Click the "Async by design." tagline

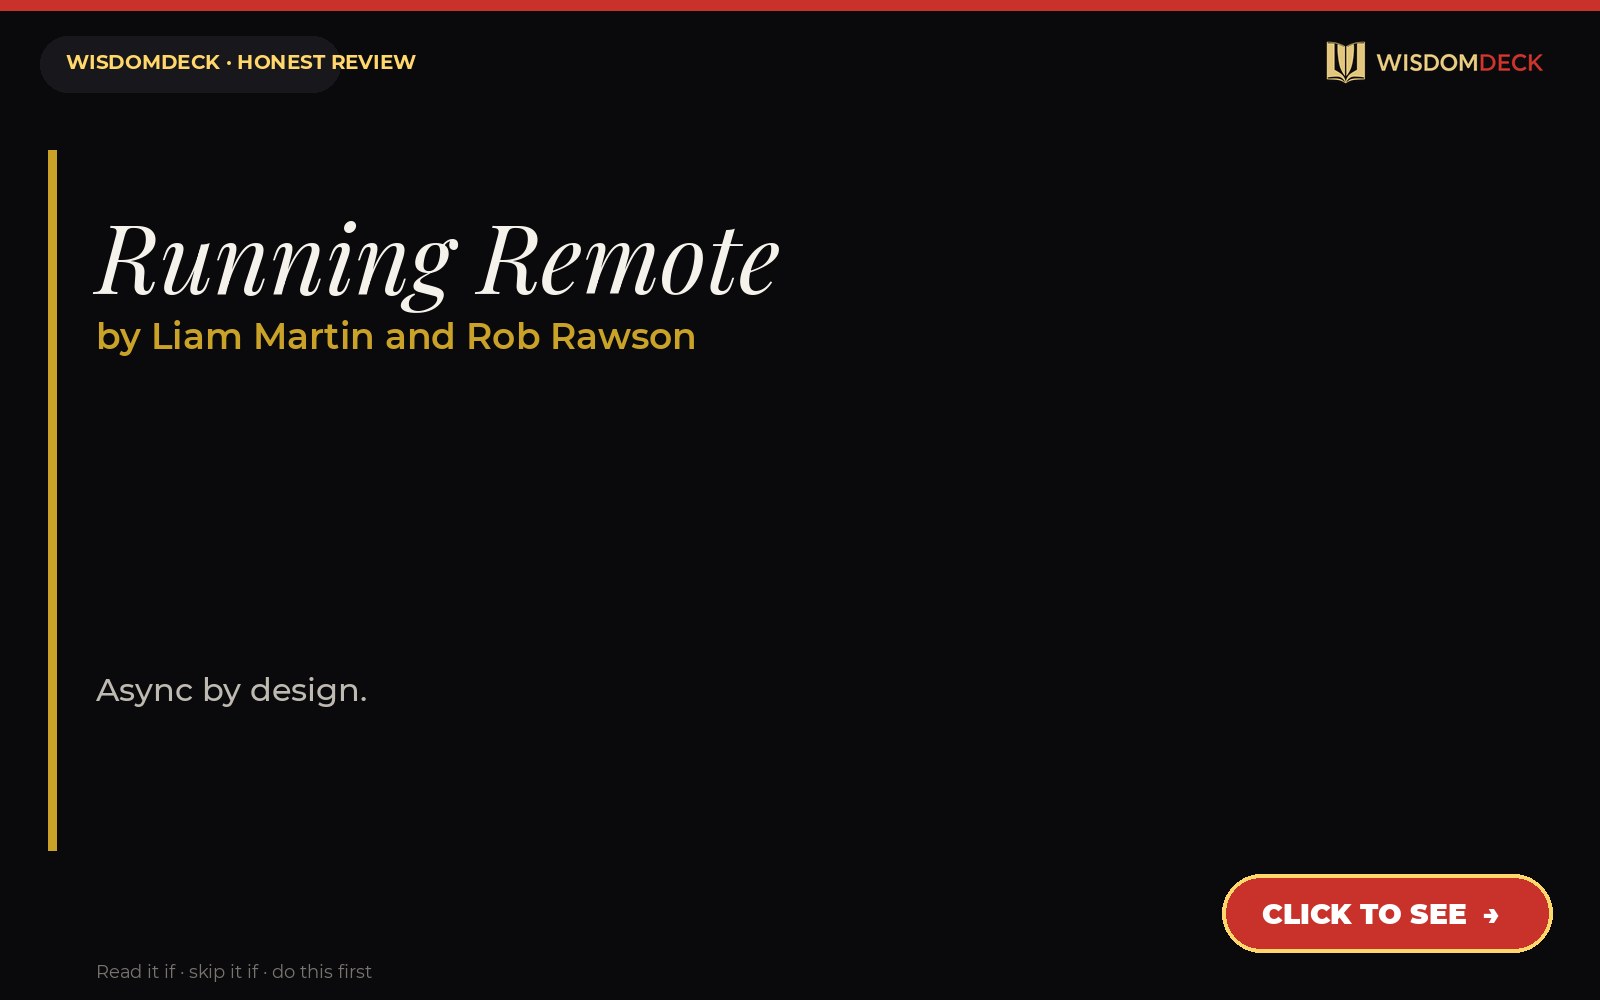(231, 690)
